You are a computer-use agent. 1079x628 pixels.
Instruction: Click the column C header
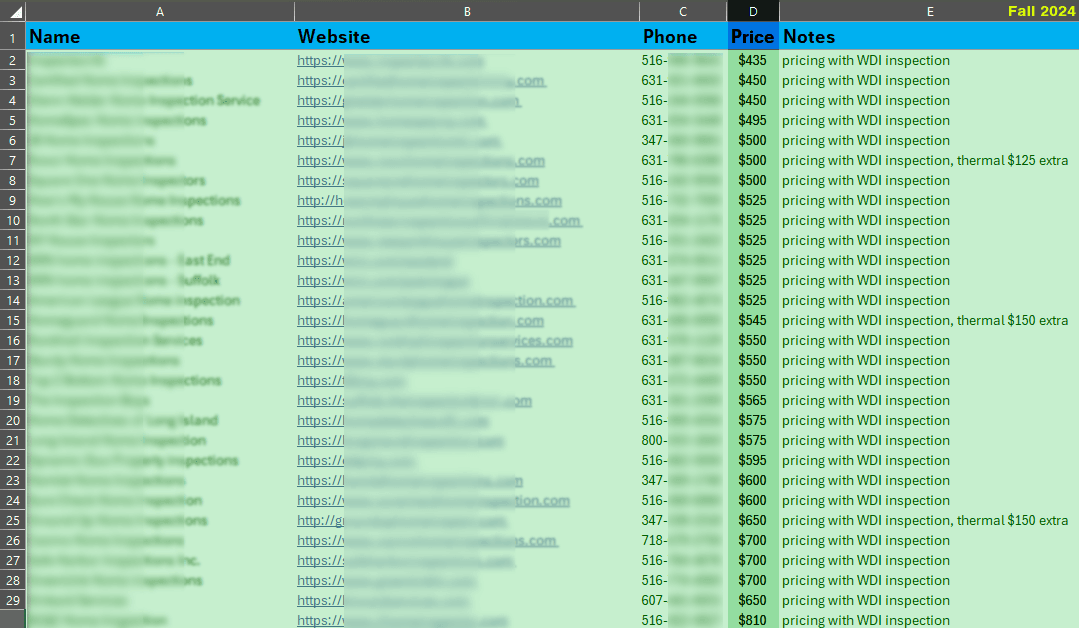coord(683,11)
